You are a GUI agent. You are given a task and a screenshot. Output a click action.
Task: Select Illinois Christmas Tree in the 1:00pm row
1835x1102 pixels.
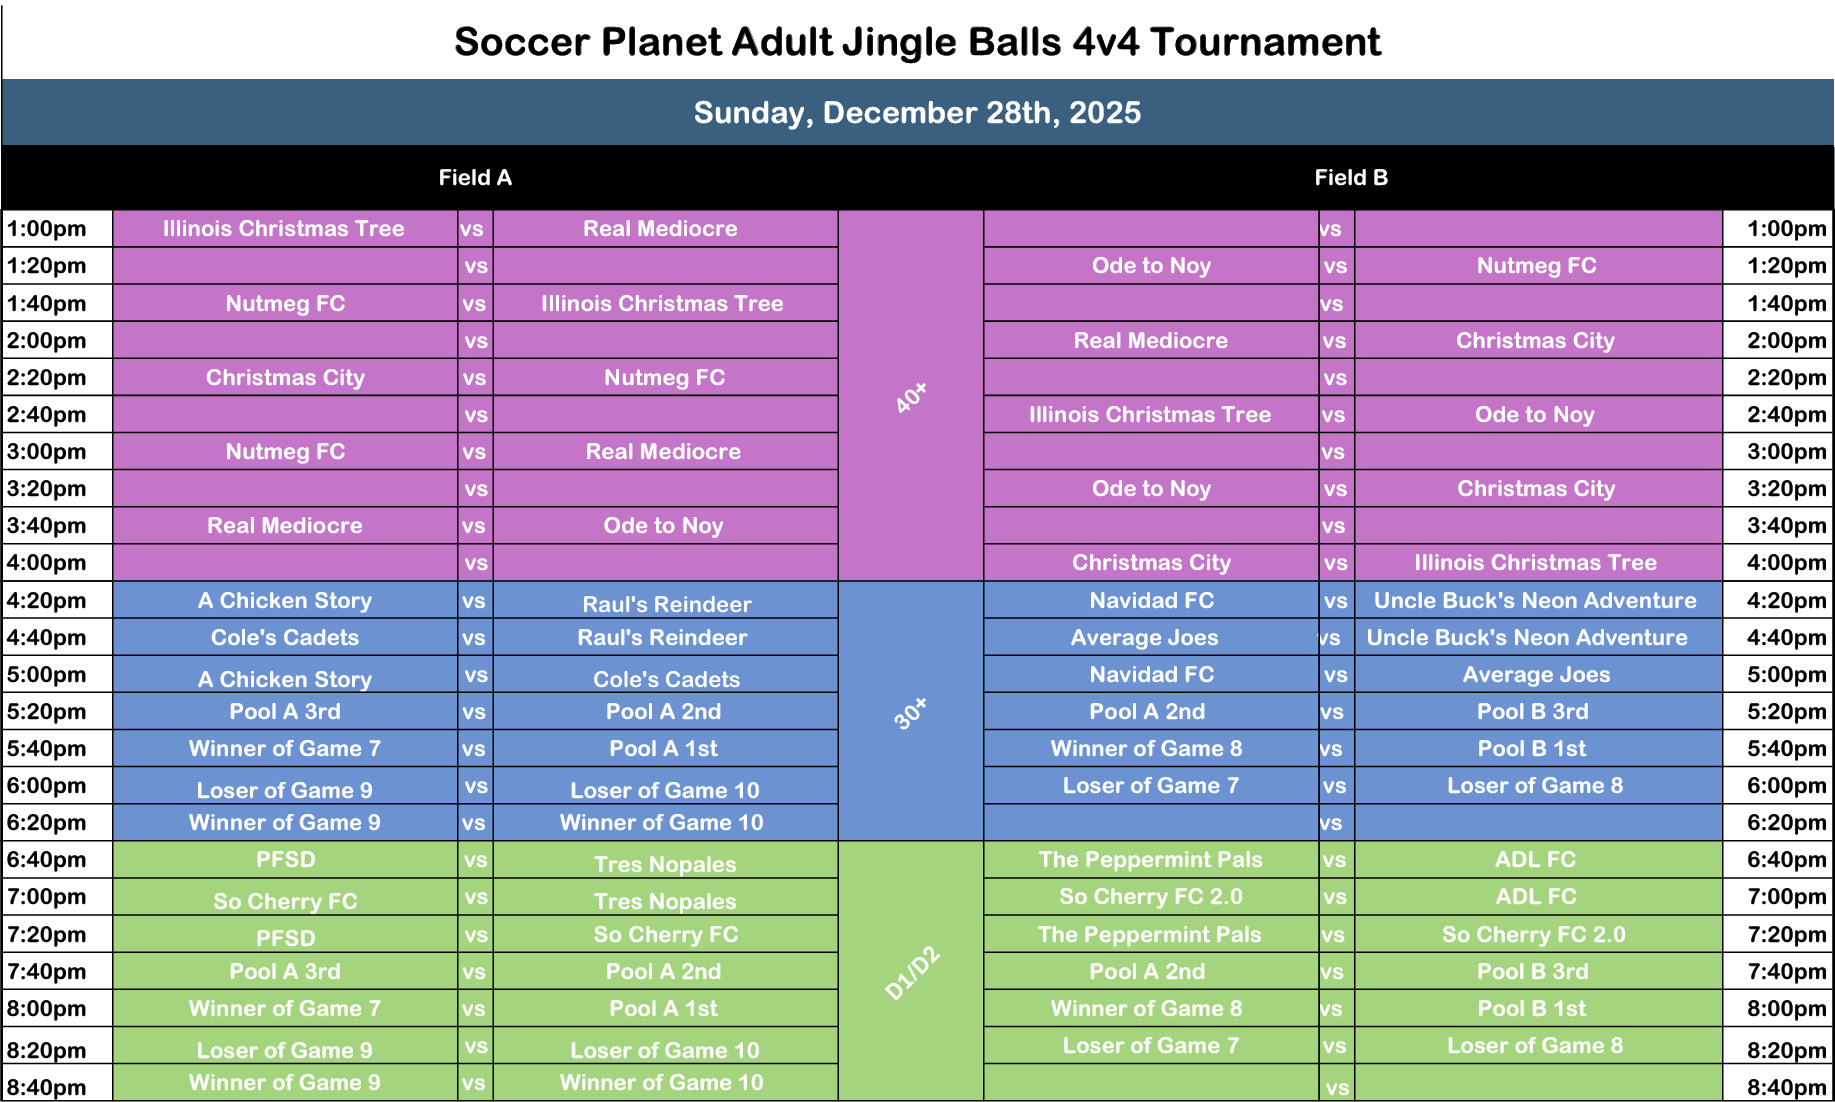pos(284,229)
